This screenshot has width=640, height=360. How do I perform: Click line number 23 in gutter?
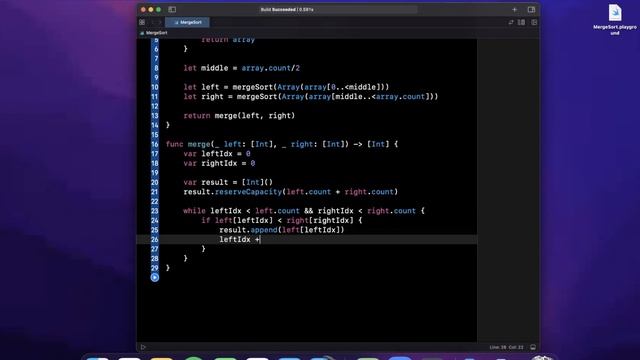tap(155, 211)
